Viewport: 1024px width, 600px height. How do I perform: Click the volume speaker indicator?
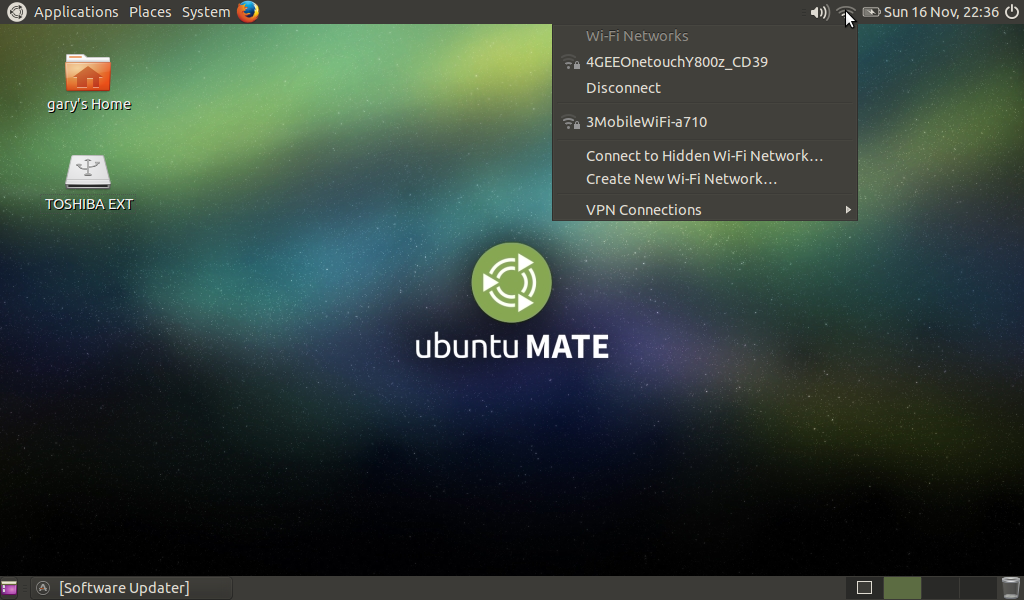point(819,12)
